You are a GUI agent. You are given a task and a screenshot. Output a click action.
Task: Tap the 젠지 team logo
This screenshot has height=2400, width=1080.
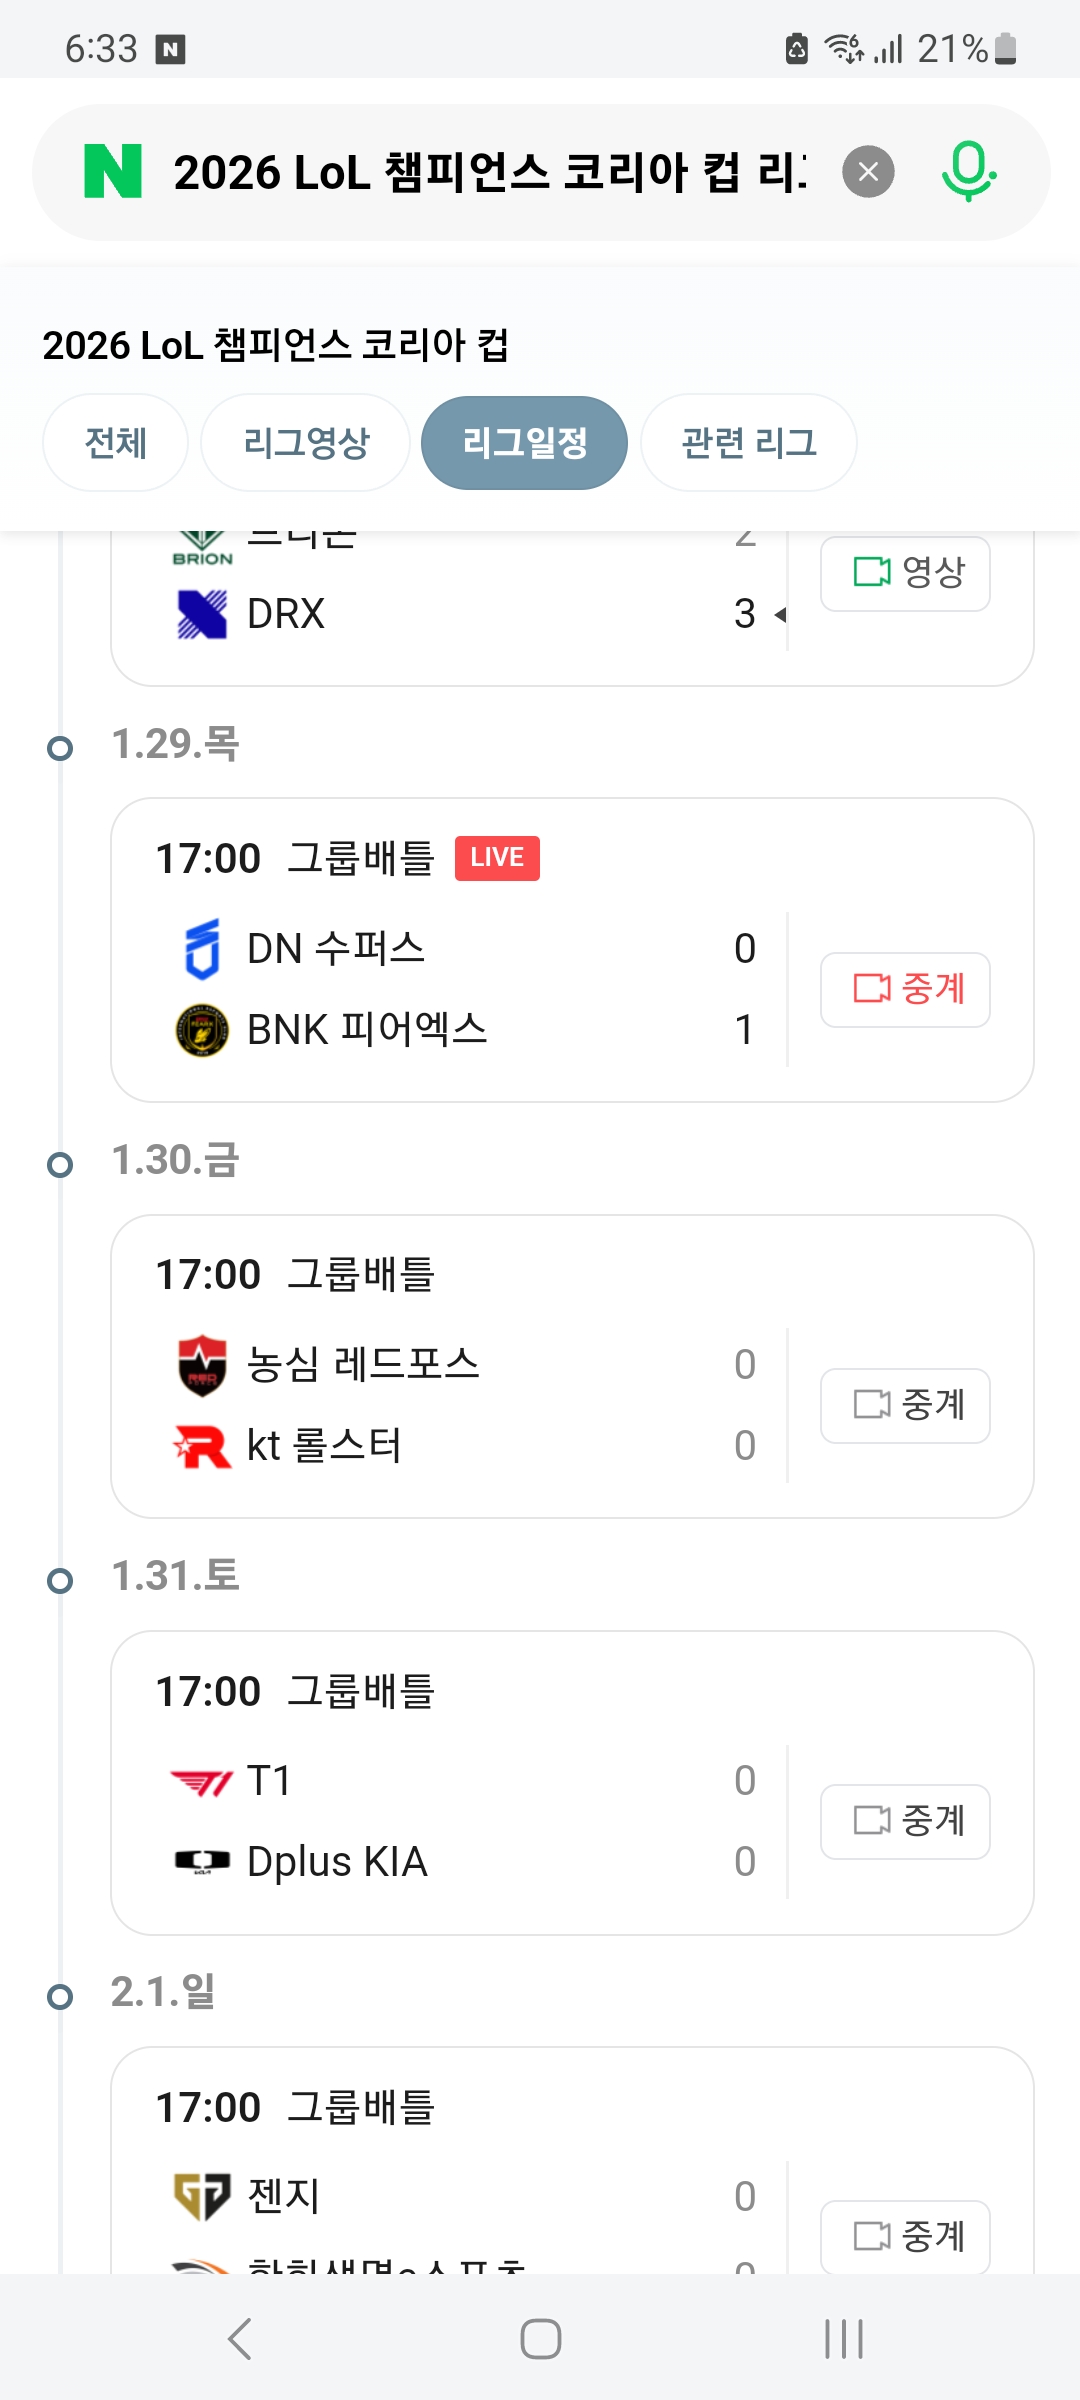(x=202, y=2196)
